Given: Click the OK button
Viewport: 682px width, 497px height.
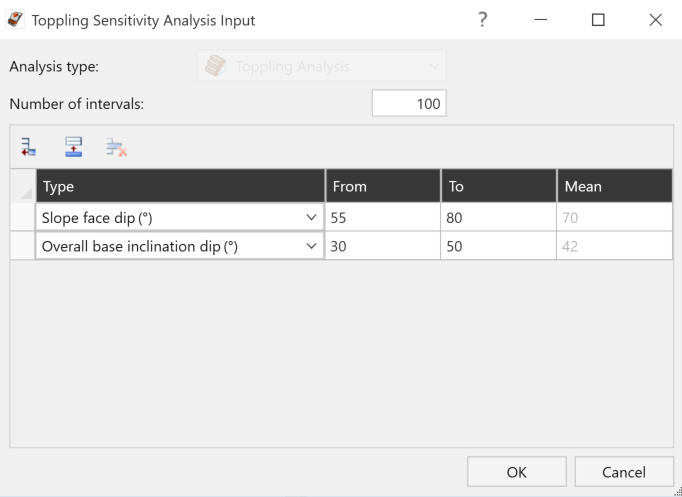Looking at the screenshot, I should tap(517, 472).
